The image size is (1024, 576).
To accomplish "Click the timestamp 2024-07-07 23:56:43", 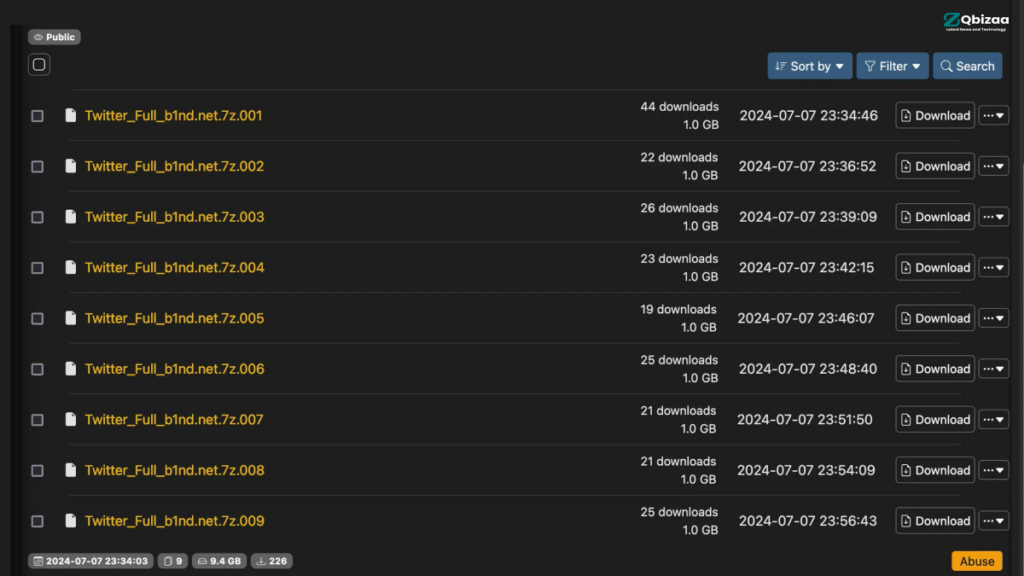I will click(x=808, y=520).
